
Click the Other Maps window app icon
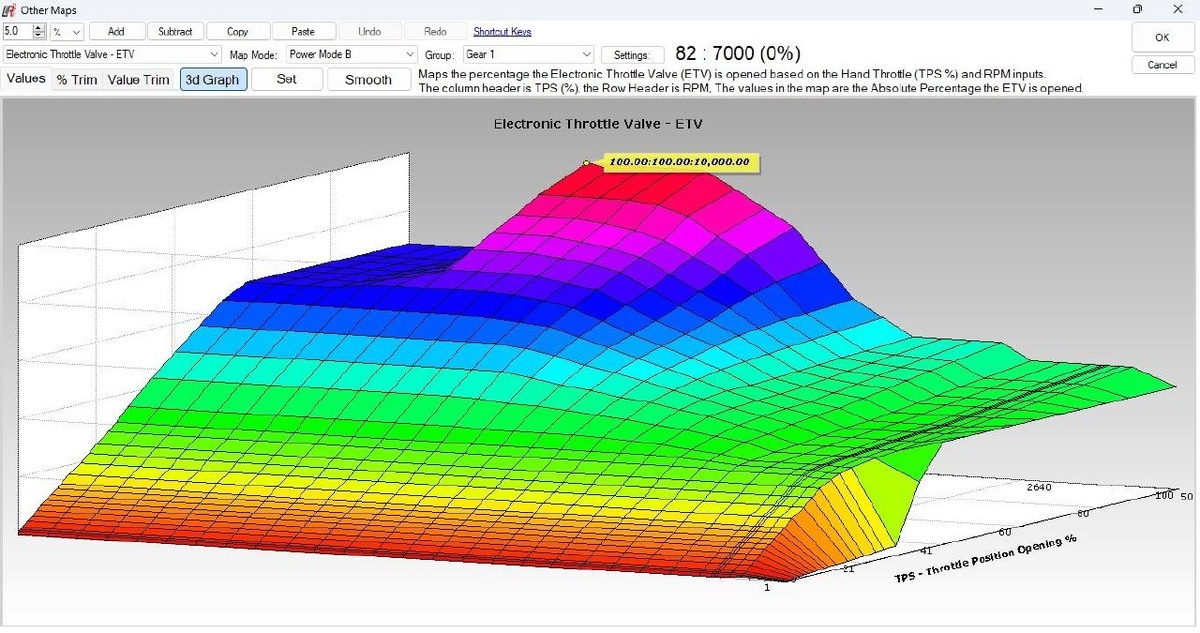pyautogui.click(x=9, y=9)
